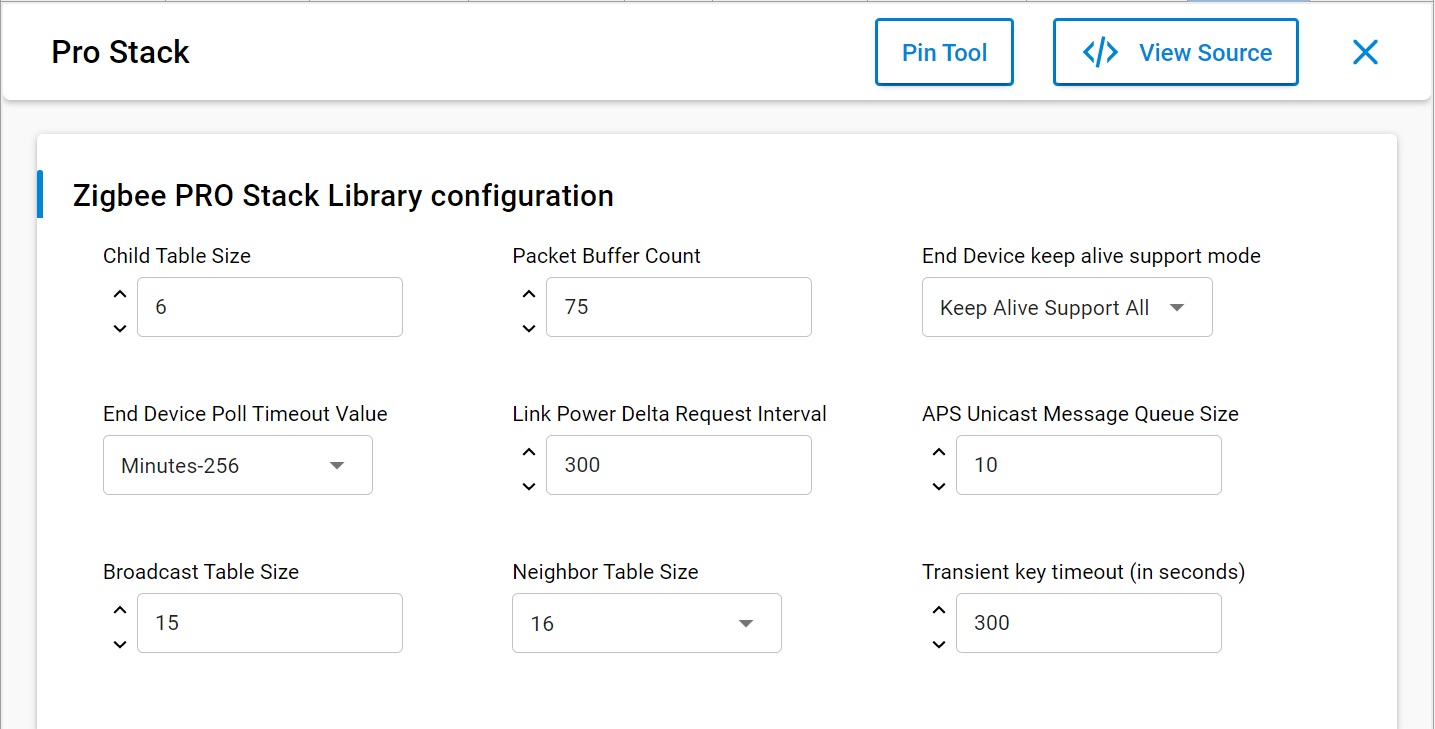Focus APS Unicast Message Queue Size field

(x=1088, y=465)
